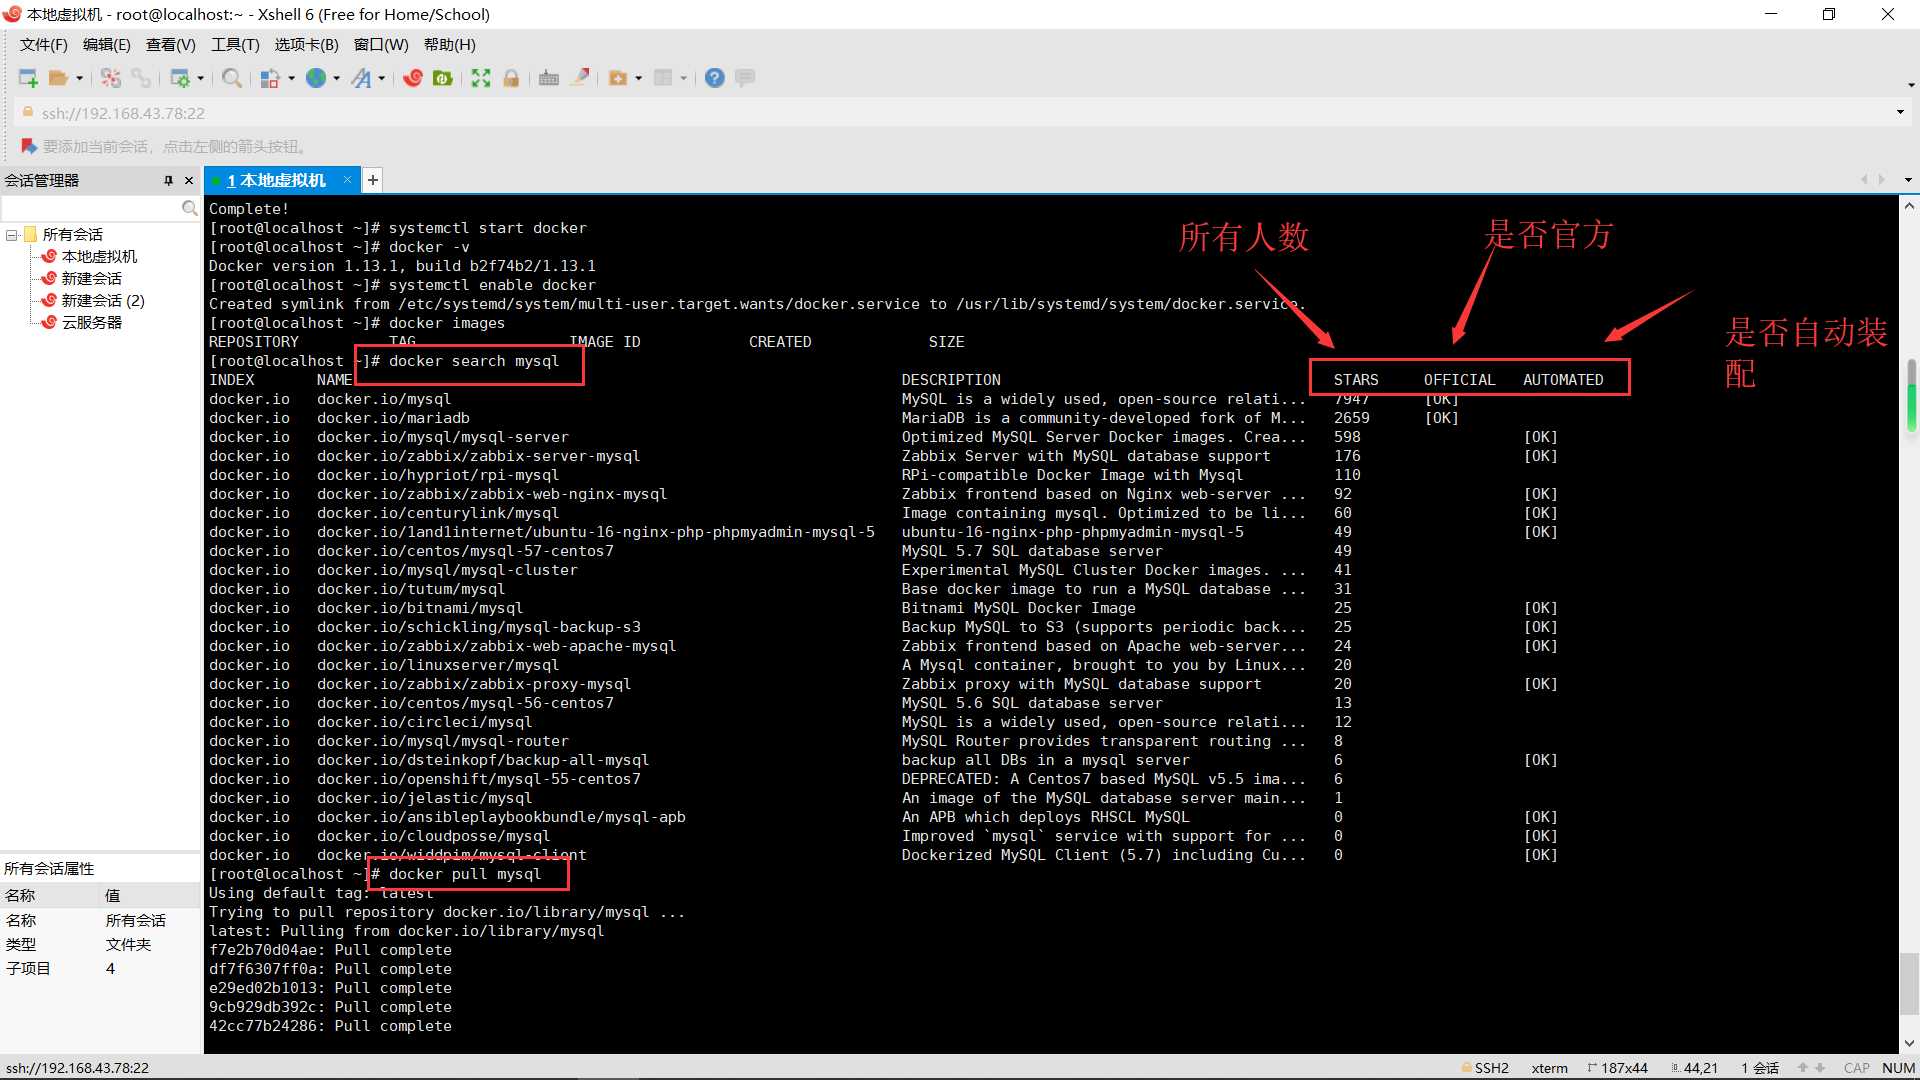Image resolution: width=1920 pixels, height=1080 pixels.
Task: Open dropdown next to font icon
Action: pos(381,78)
